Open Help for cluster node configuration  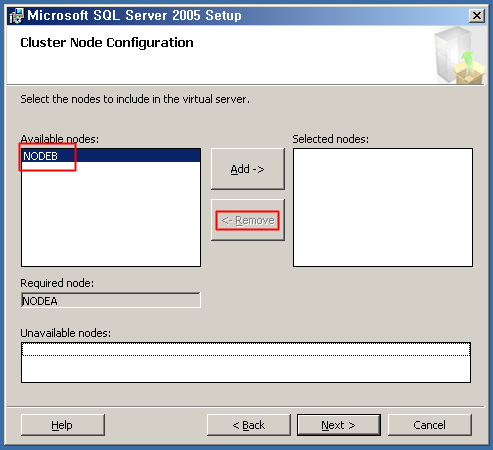pyautogui.click(x=63, y=425)
